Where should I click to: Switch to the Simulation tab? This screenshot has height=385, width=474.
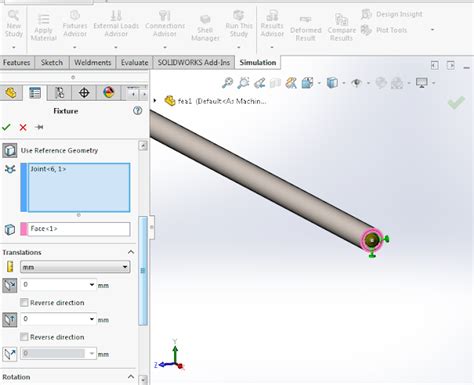pyautogui.click(x=258, y=62)
